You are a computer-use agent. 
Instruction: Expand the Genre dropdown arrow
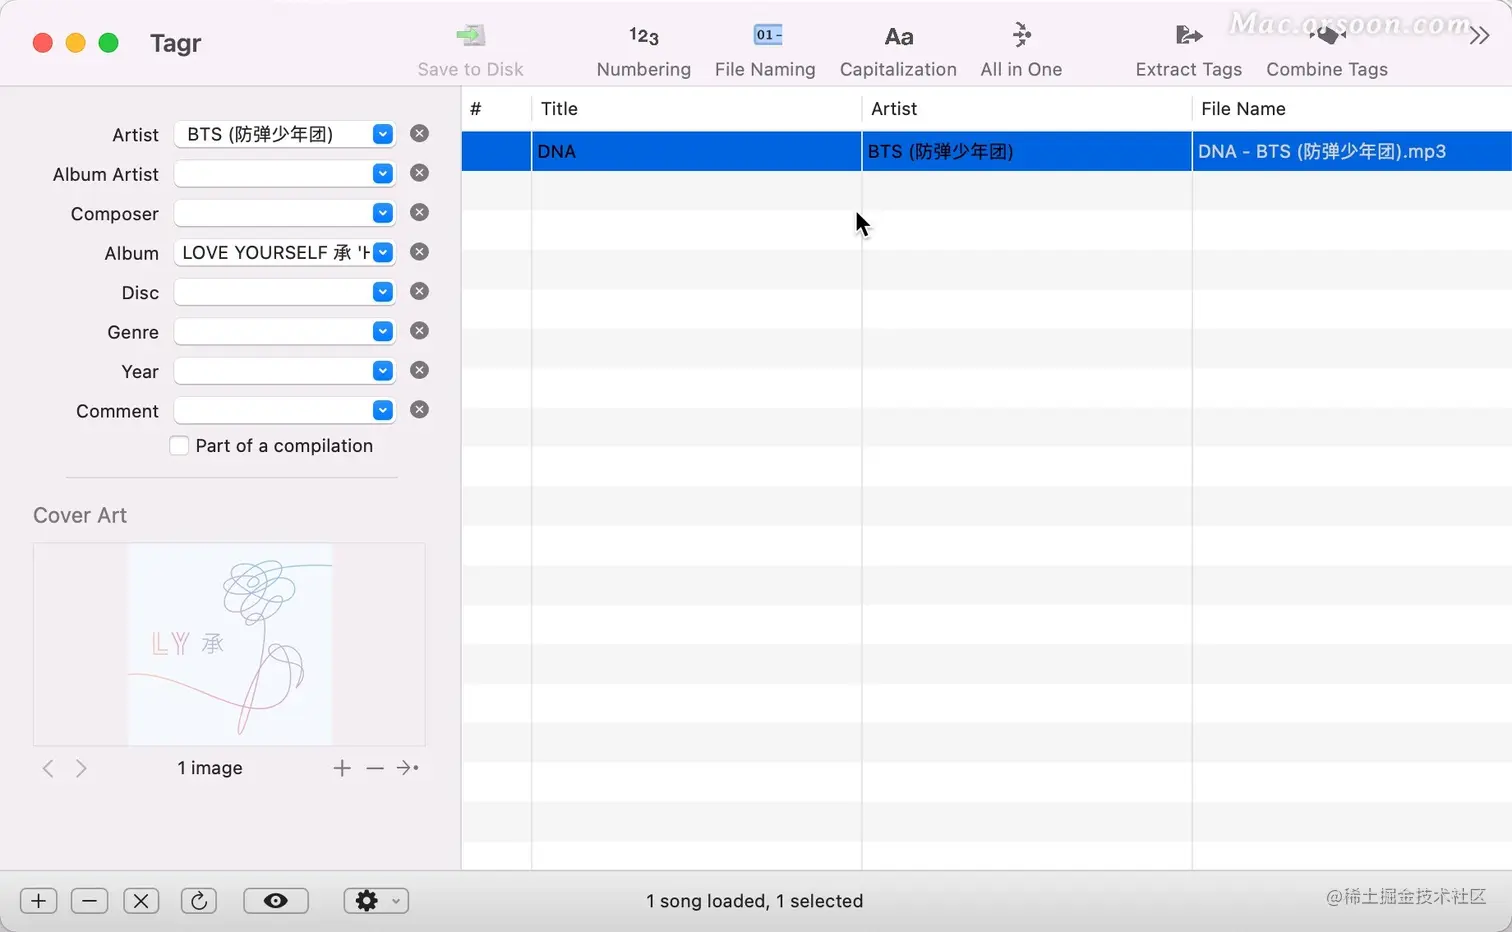pos(383,331)
